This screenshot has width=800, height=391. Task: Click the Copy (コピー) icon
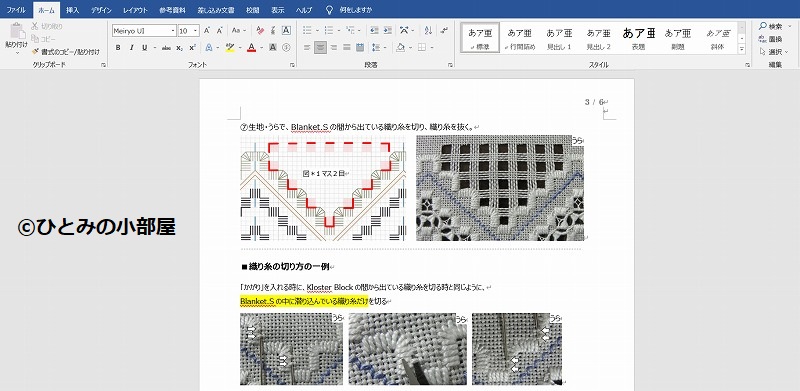pyautogui.click(x=35, y=39)
